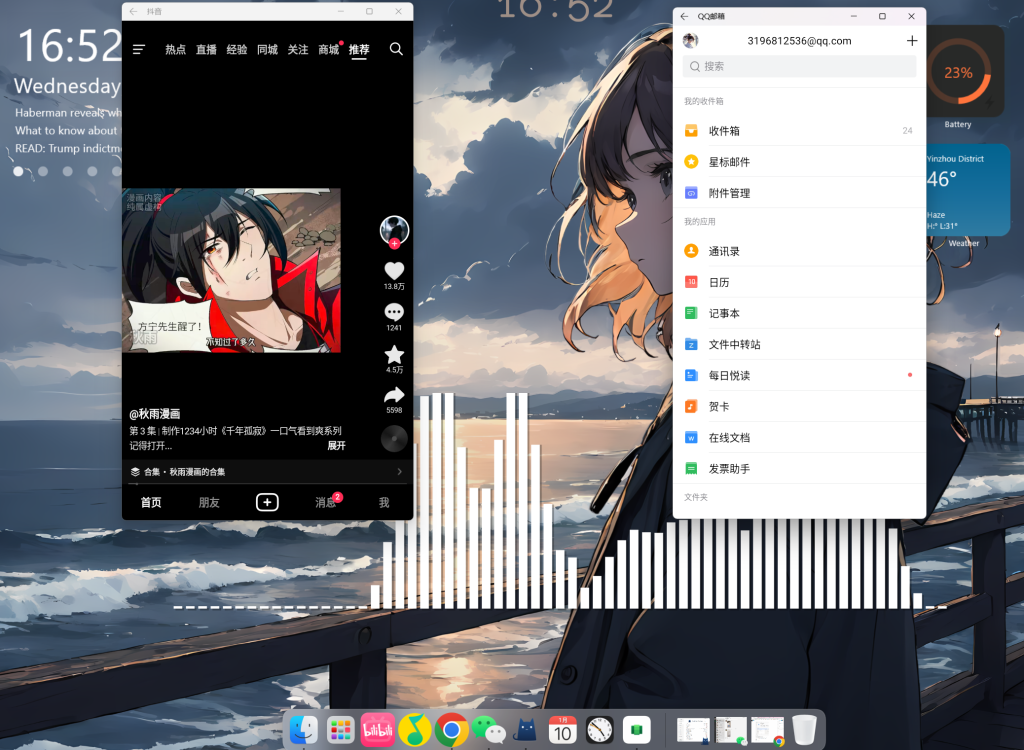The height and width of the screenshot is (750, 1024).
Task: Expand the 秋雨漫画 collection row
Action: click(267, 472)
